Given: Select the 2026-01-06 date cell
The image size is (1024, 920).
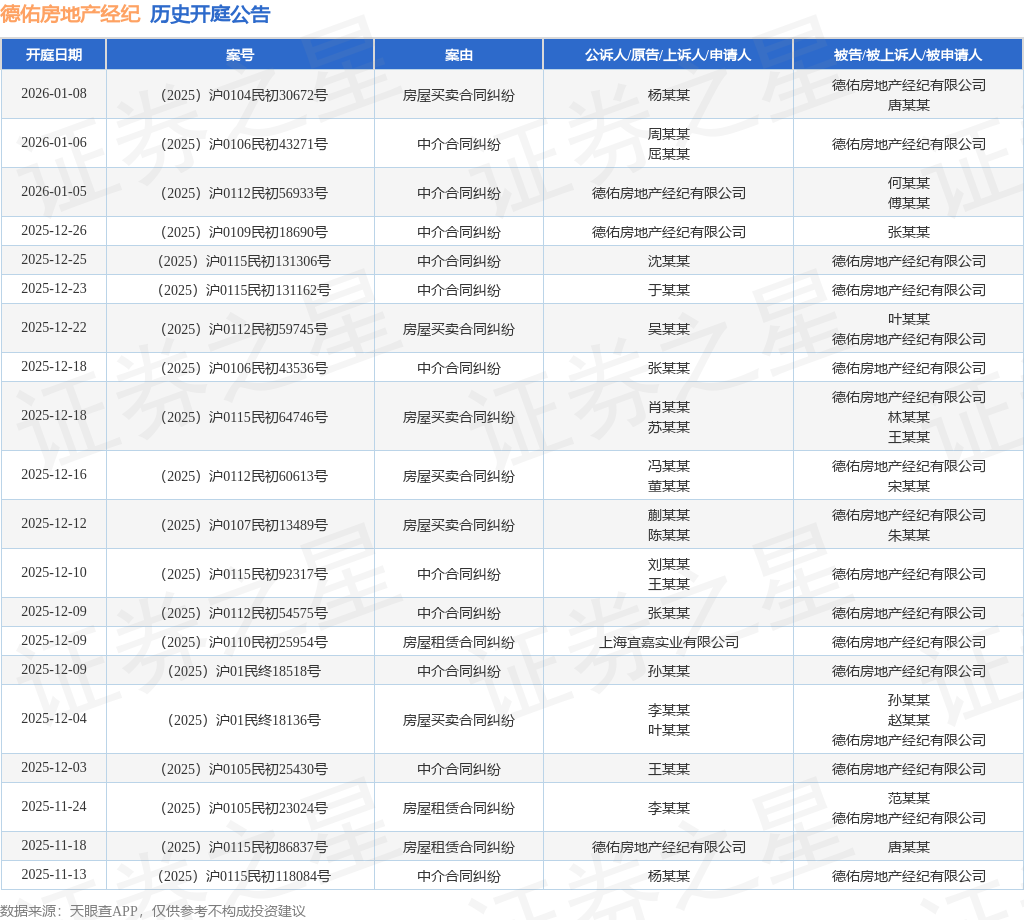Looking at the screenshot, I should [x=54, y=143].
